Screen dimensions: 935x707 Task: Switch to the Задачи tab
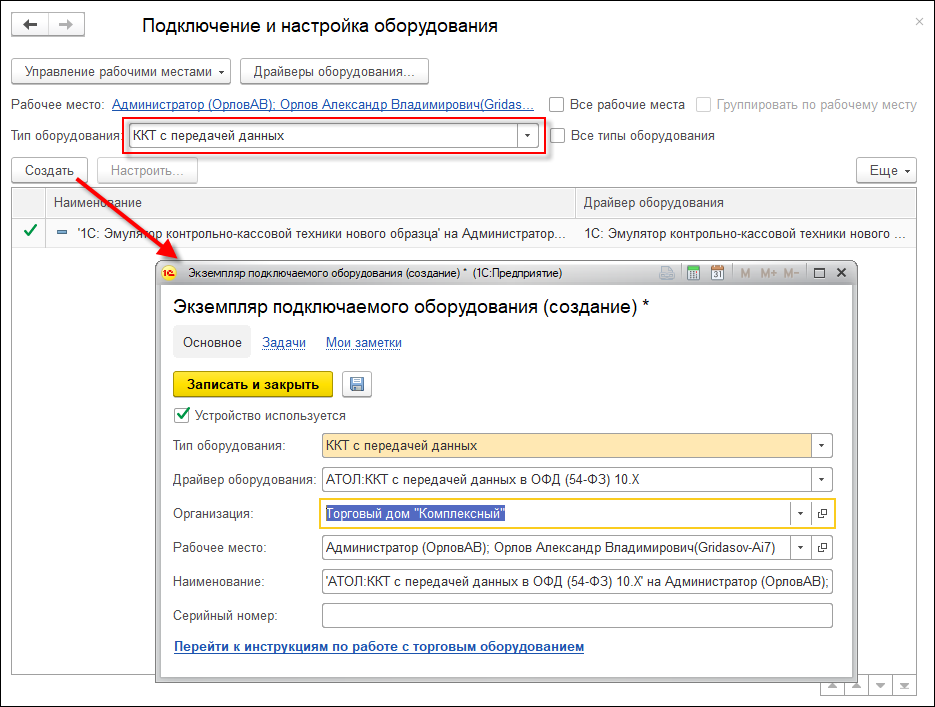coord(284,343)
